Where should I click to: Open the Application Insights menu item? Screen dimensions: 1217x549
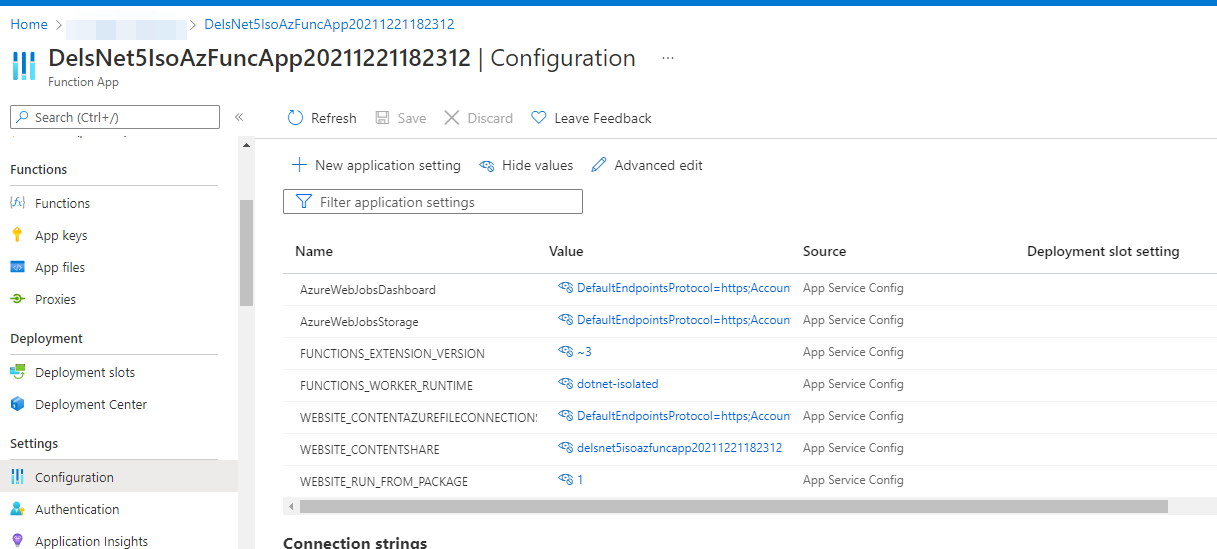click(x=91, y=541)
